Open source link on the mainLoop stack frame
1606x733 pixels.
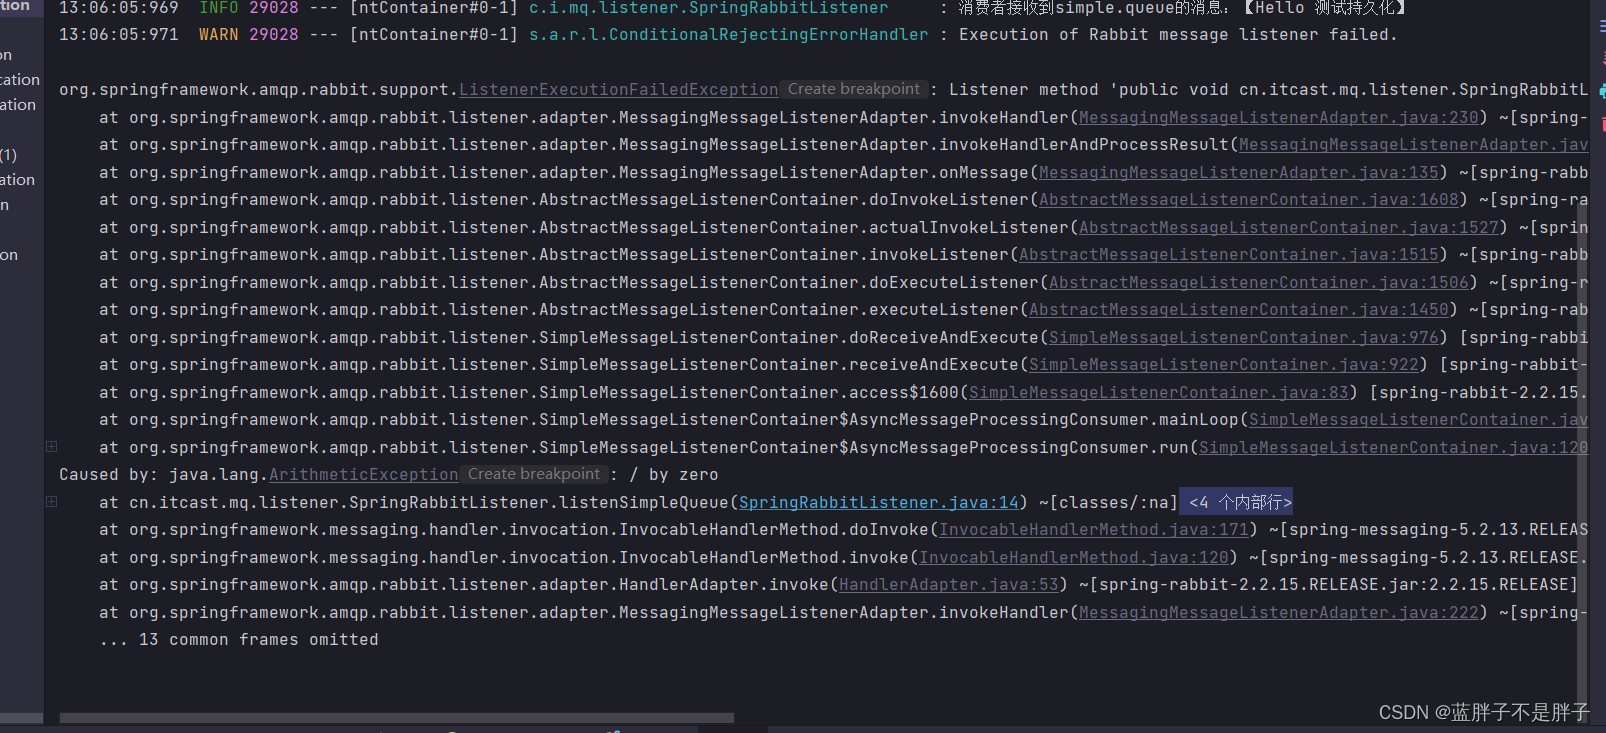tap(1418, 420)
